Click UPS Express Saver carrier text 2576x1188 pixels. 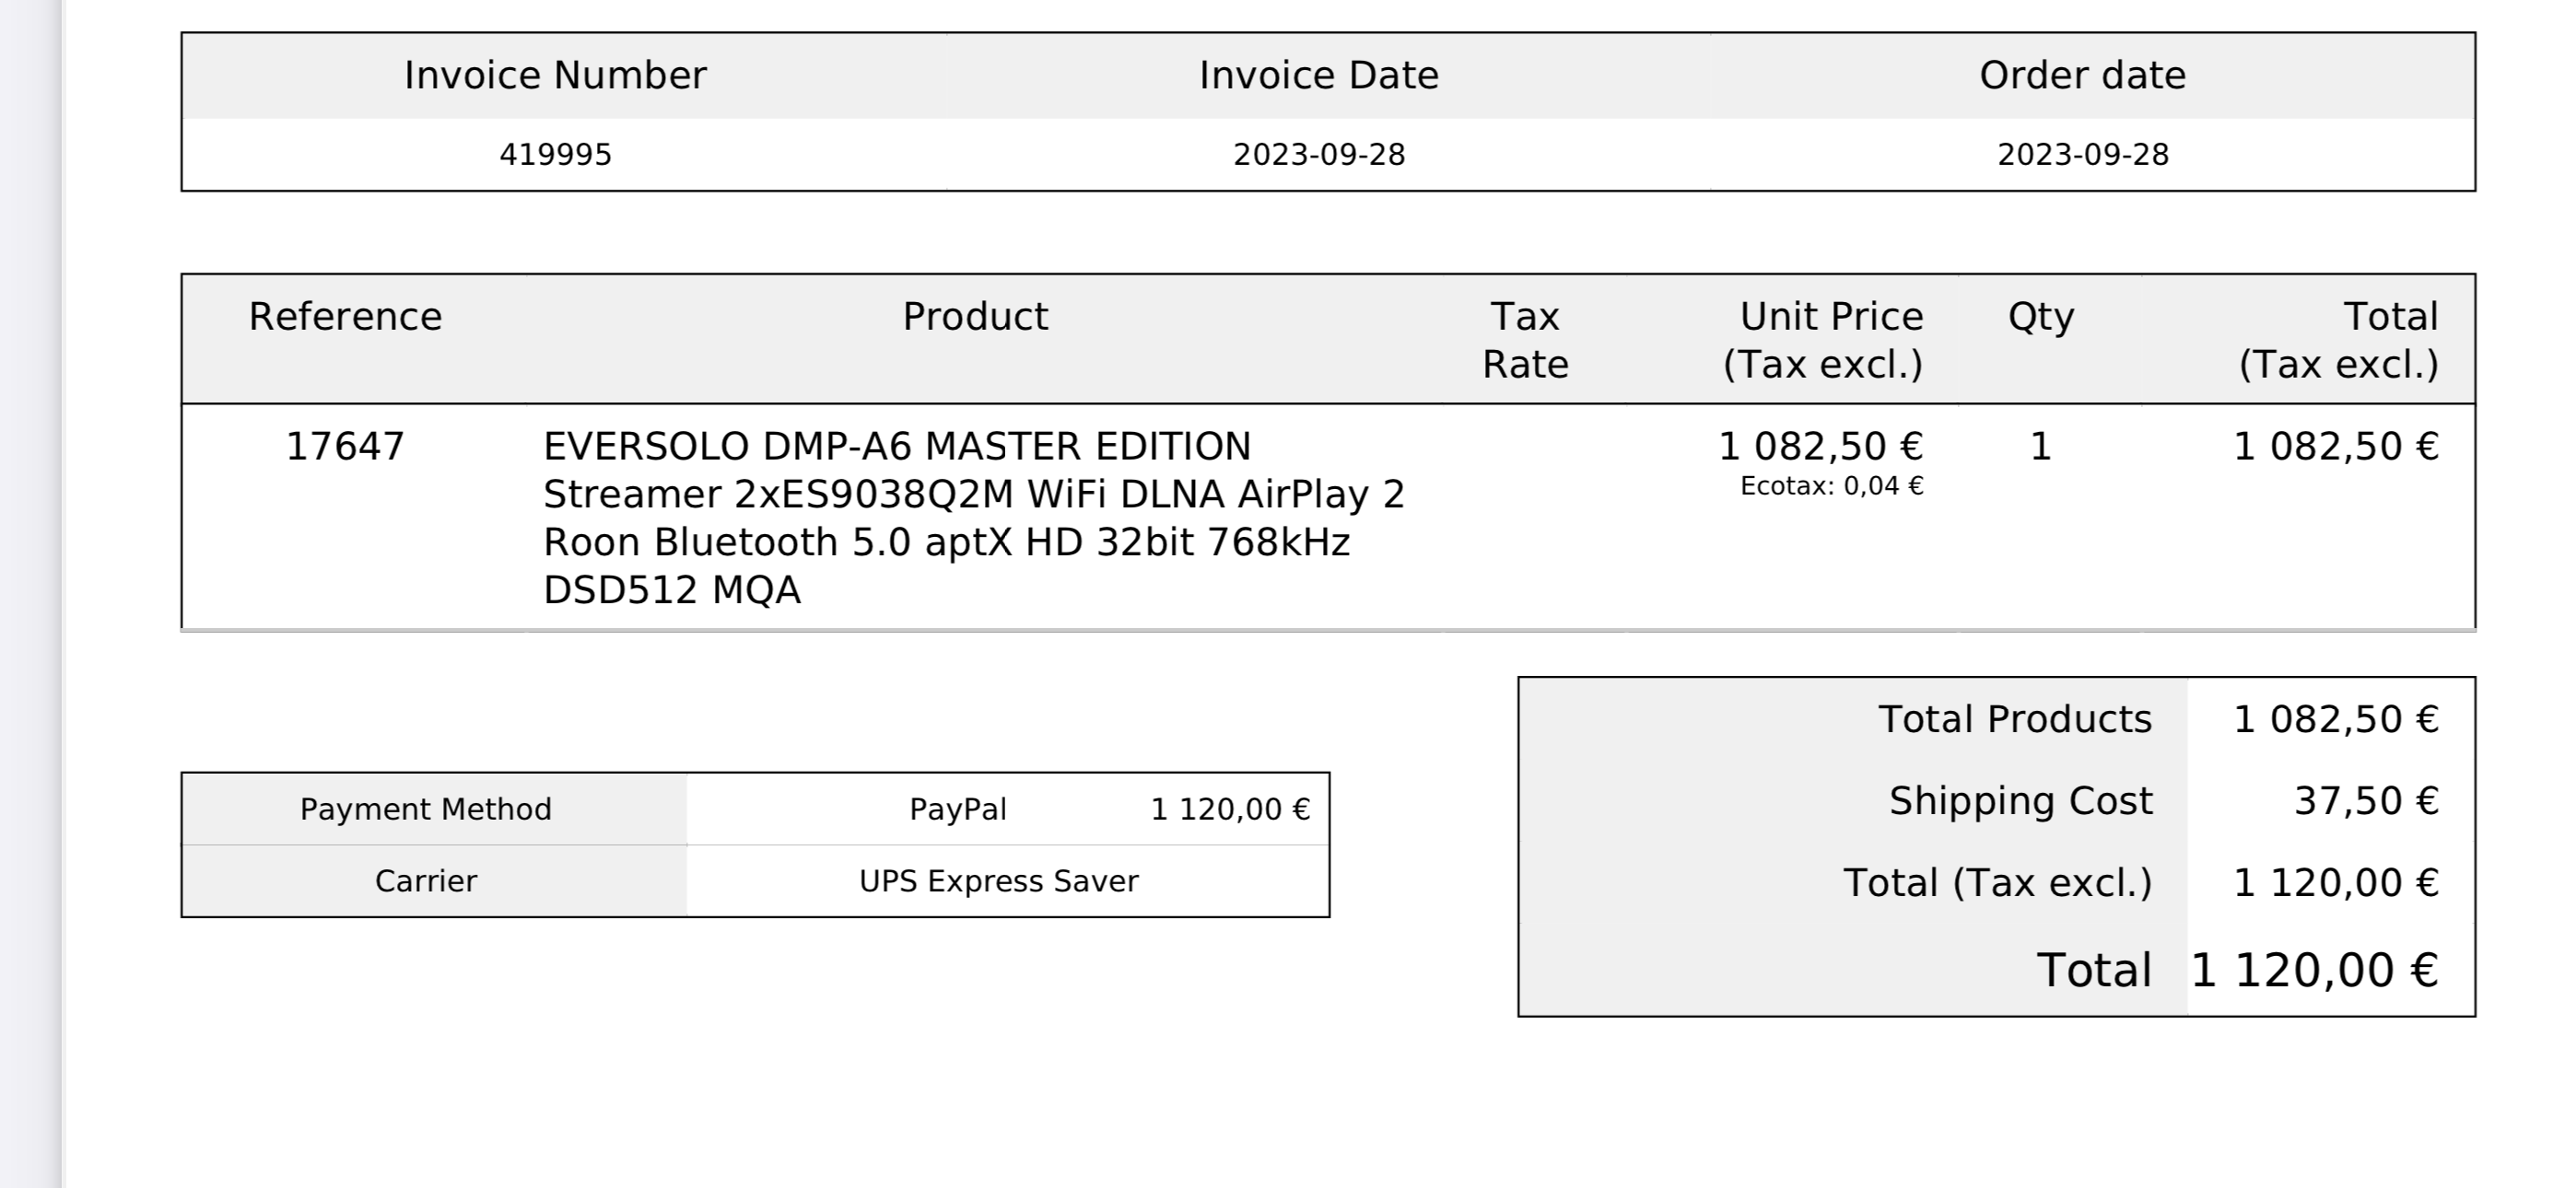[x=998, y=881]
